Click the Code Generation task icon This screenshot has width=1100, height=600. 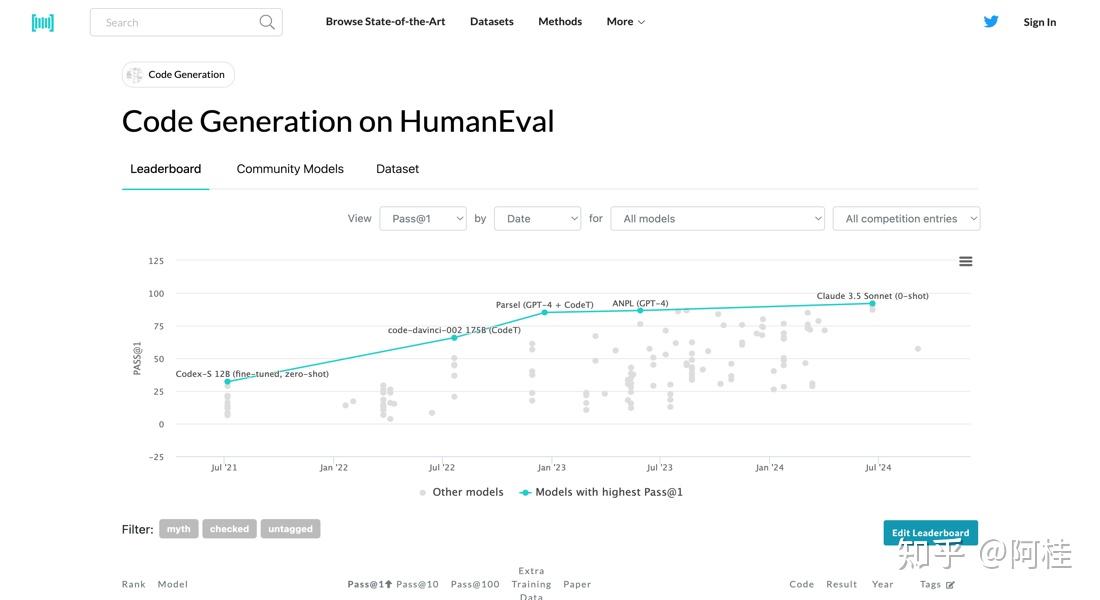click(135, 75)
